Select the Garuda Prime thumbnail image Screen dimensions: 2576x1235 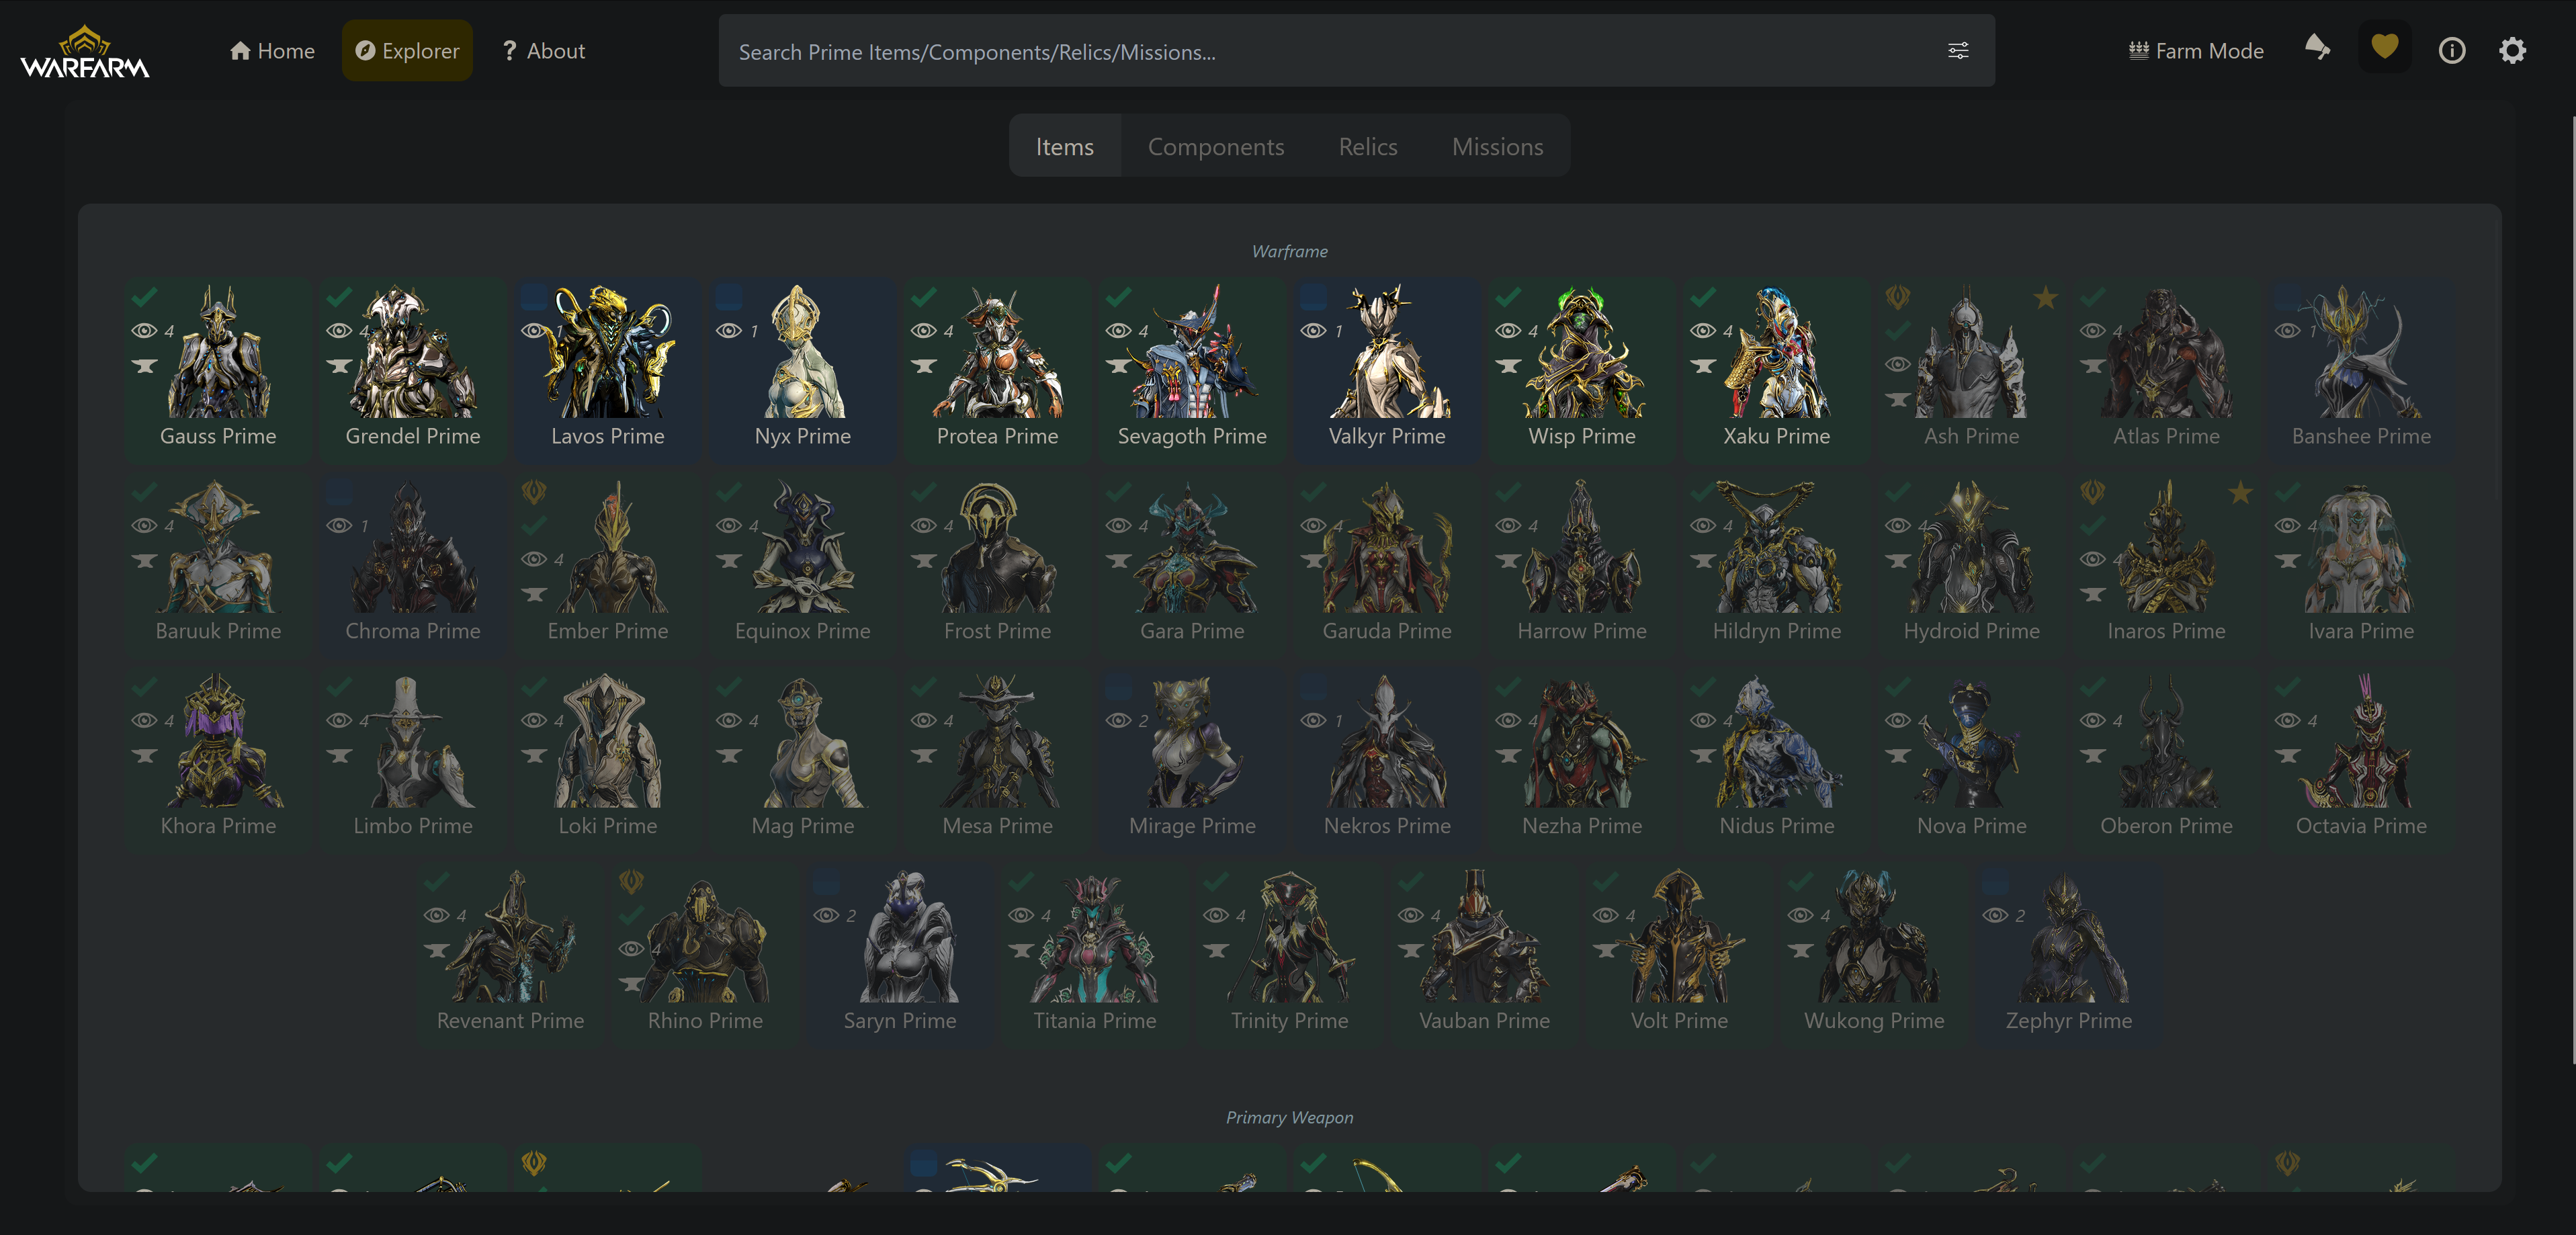click(1386, 546)
